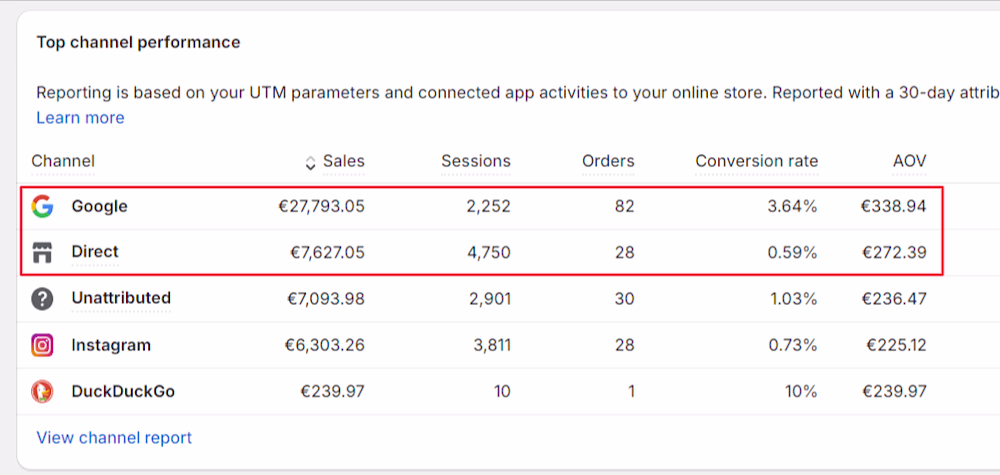
Task: Click the sort arrows icon beside Sales
Action: [x=310, y=162]
